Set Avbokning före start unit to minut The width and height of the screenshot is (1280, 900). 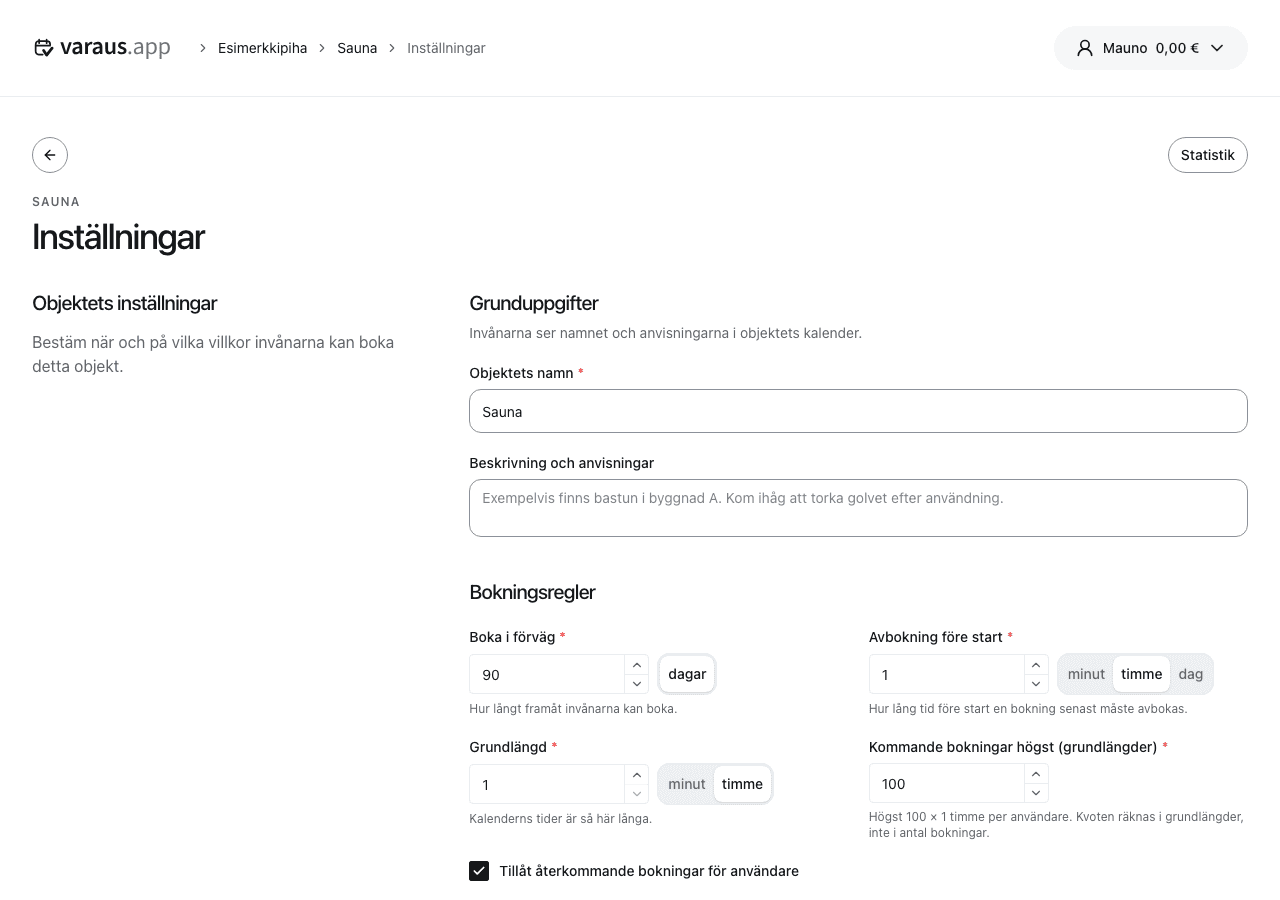pos(1086,674)
